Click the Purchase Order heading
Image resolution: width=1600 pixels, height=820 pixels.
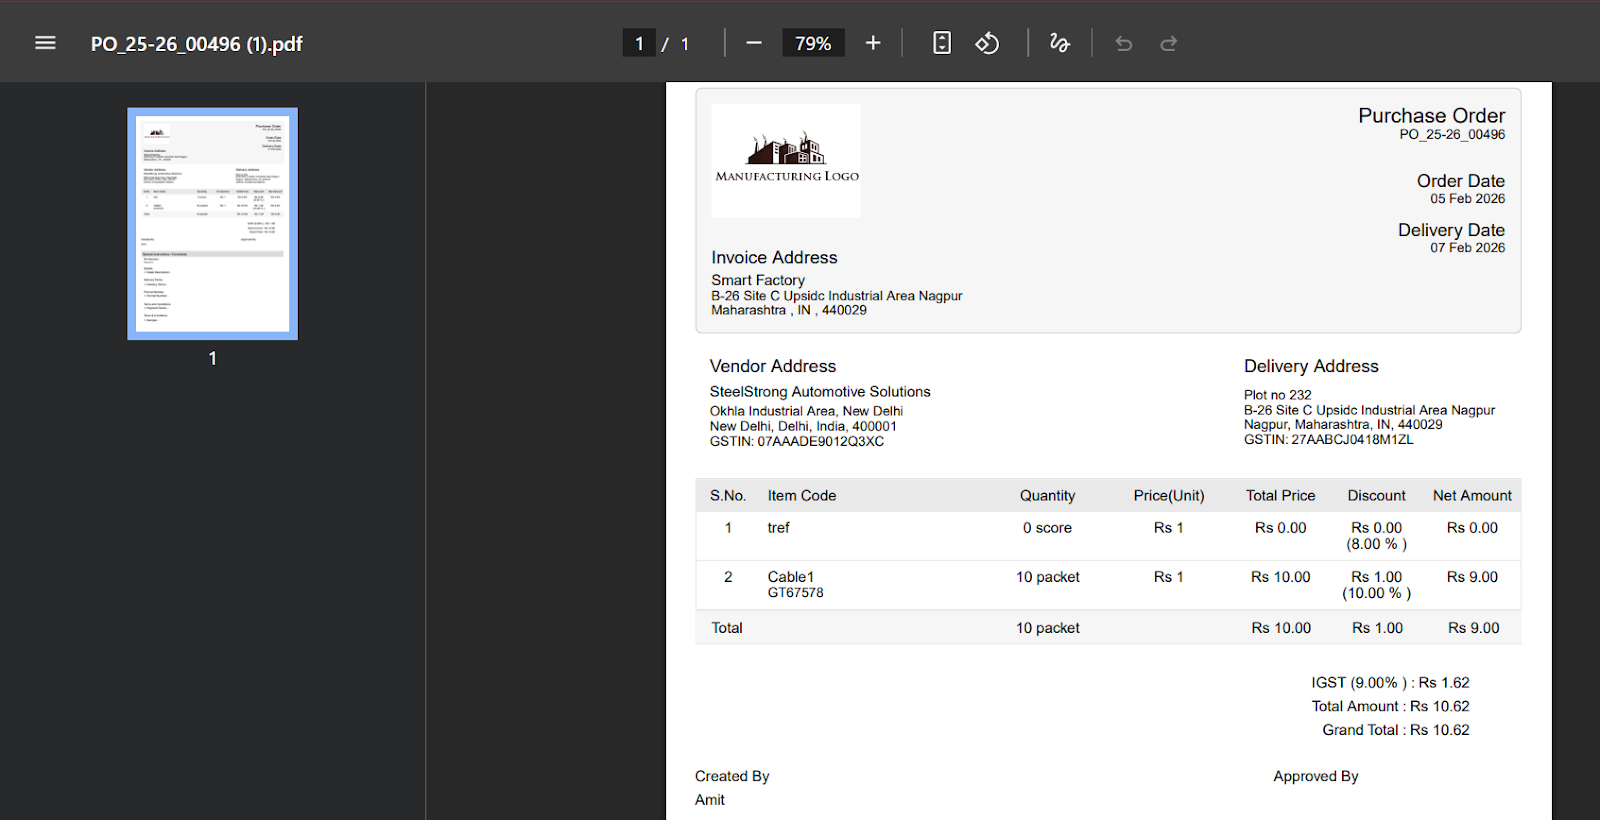tap(1431, 116)
